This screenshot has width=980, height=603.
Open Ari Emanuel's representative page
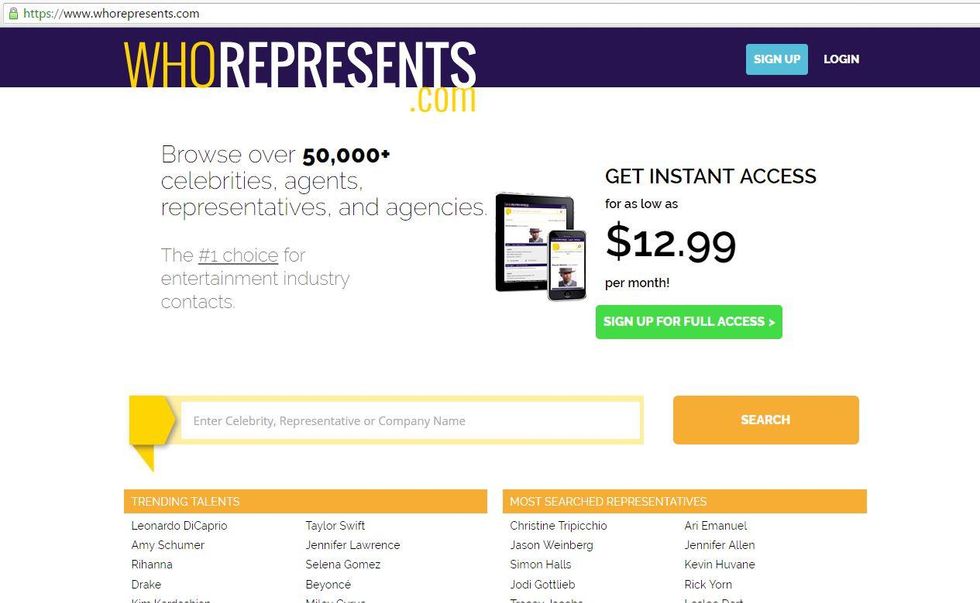(715, 526)
